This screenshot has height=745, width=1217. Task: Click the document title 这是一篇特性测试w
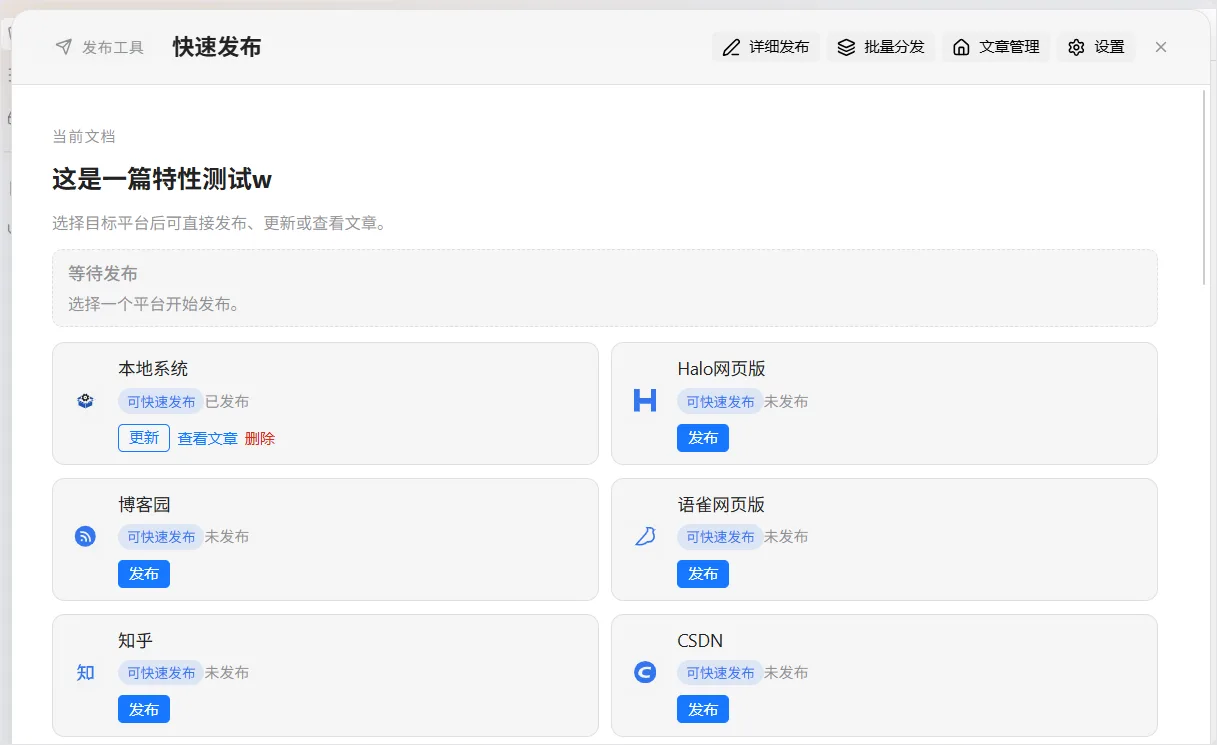162,180
